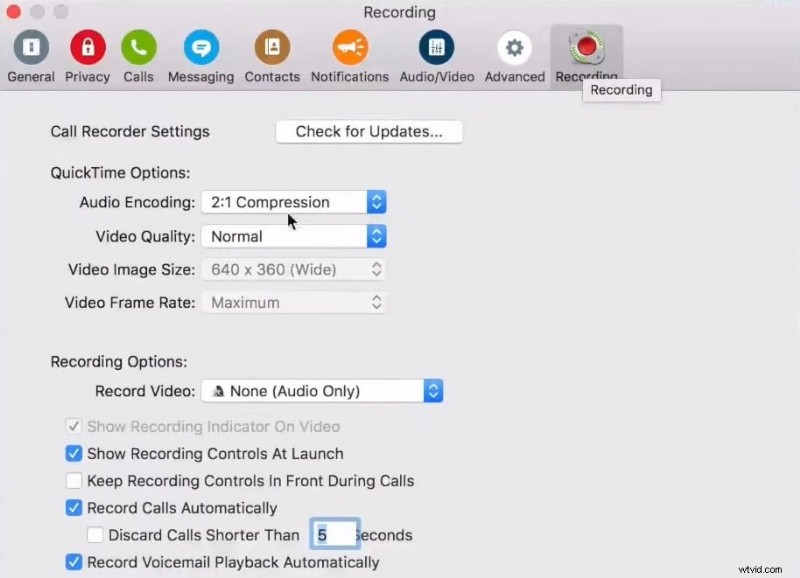
Task: Click the seconds duration input field
Action: pyautogui.click(x=335, y=533)
